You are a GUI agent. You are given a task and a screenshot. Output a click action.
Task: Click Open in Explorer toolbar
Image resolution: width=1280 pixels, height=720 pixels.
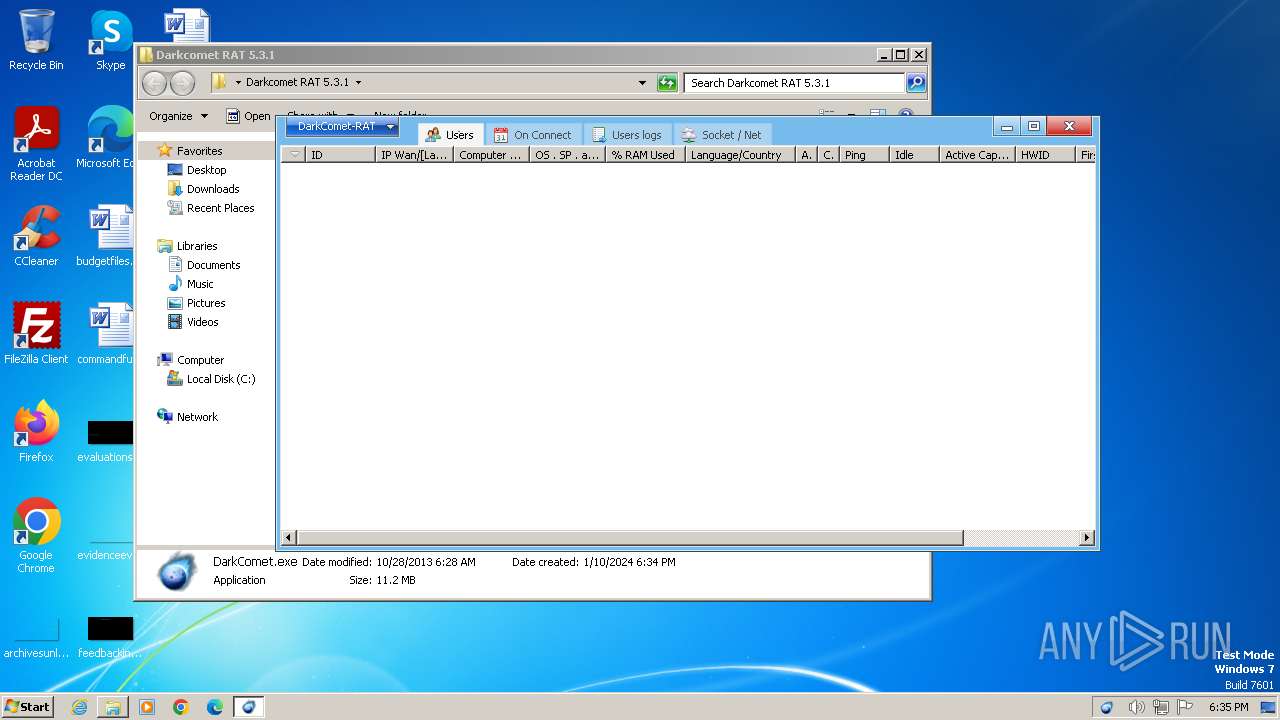tap(248, 116)
